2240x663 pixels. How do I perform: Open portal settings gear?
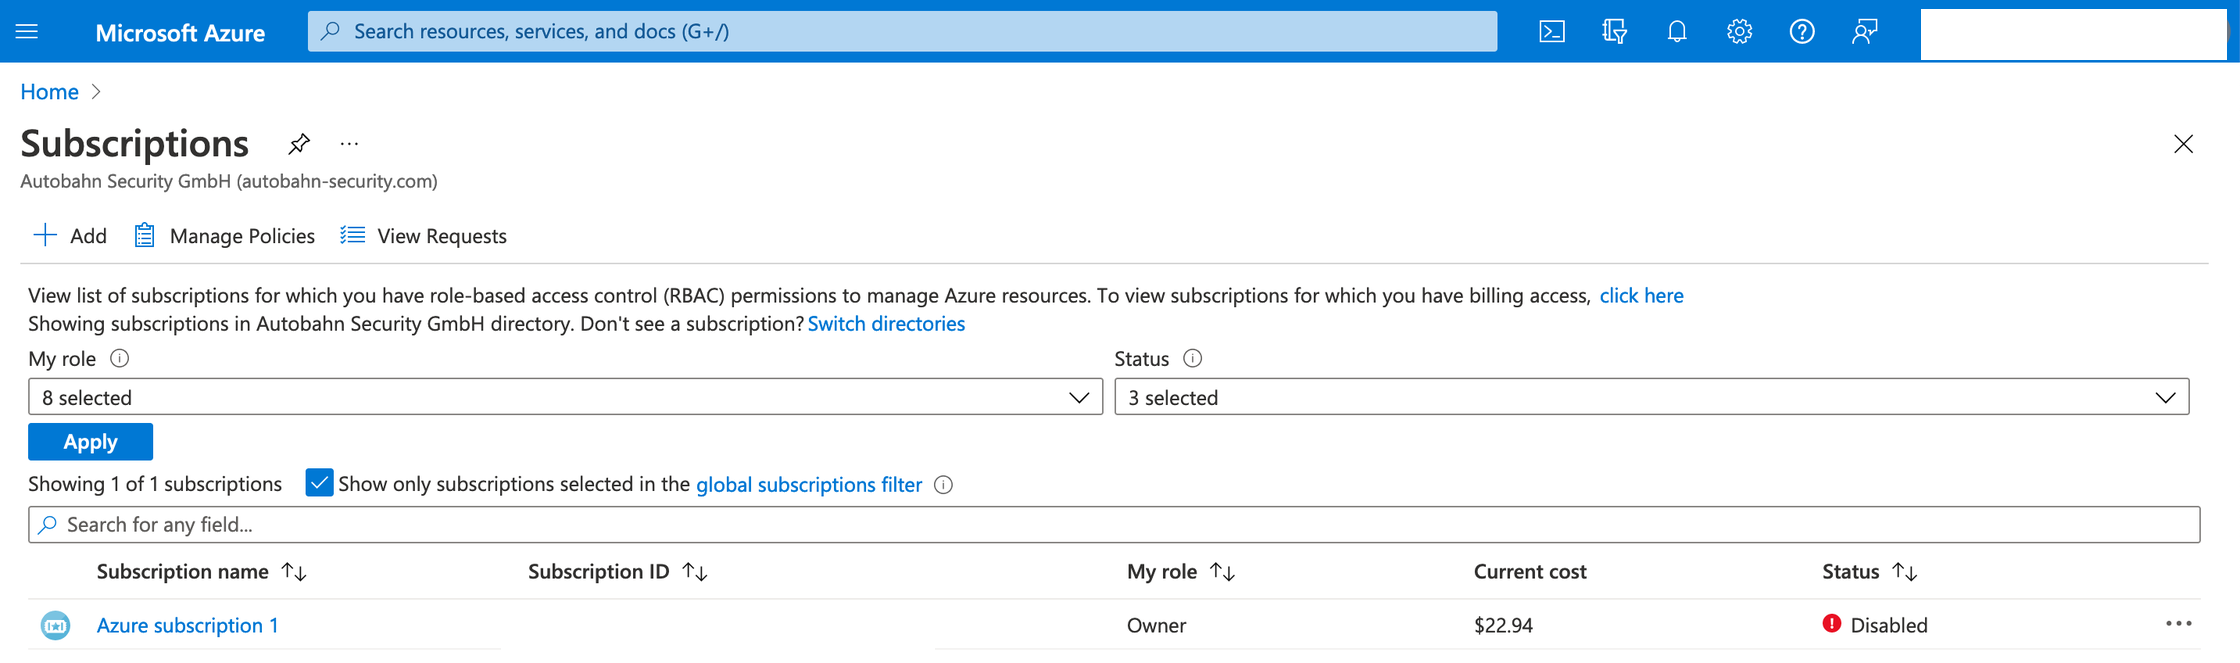coord(1739,31)
